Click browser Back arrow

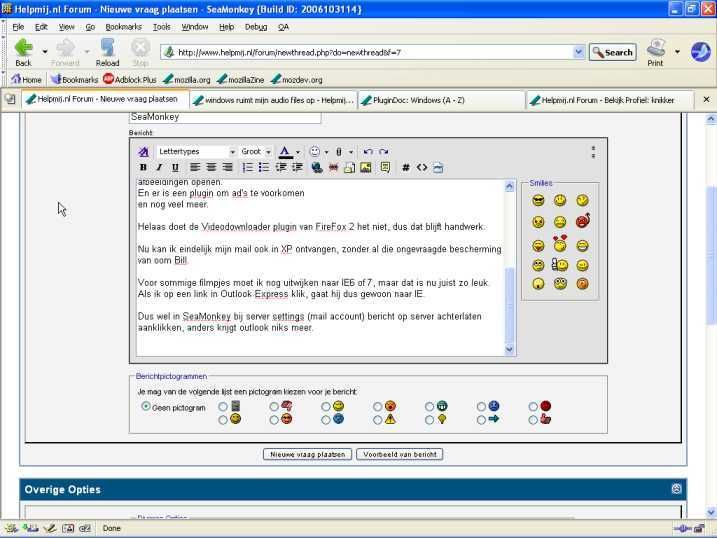[x=23, y=53]
